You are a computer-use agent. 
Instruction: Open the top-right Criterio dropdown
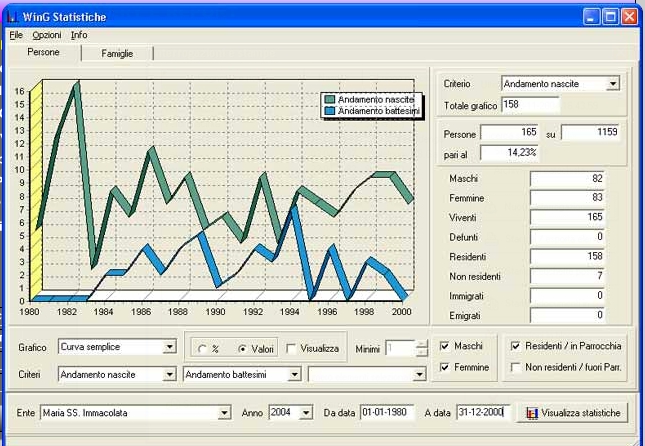613,84
